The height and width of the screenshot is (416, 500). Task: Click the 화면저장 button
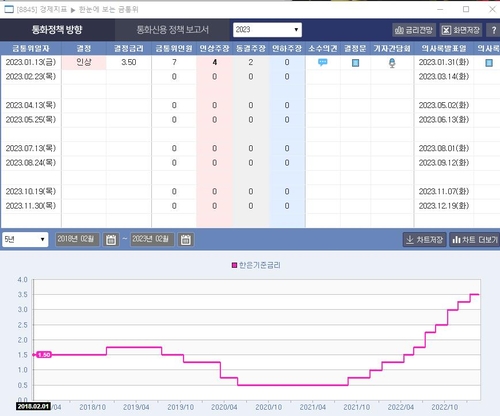[x=461, y=30]
